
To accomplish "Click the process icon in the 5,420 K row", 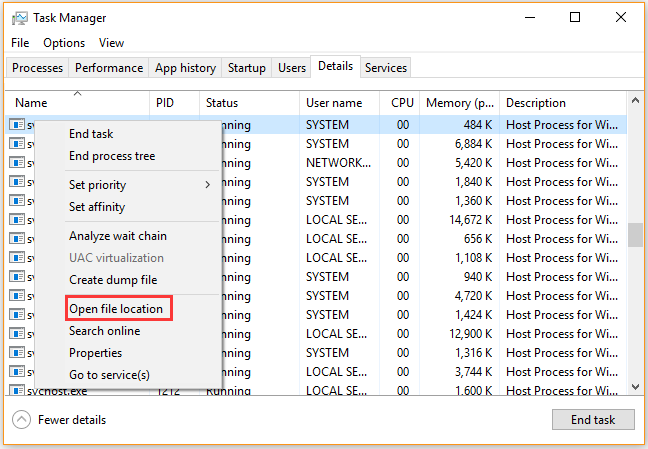I will tap(17, 162).
